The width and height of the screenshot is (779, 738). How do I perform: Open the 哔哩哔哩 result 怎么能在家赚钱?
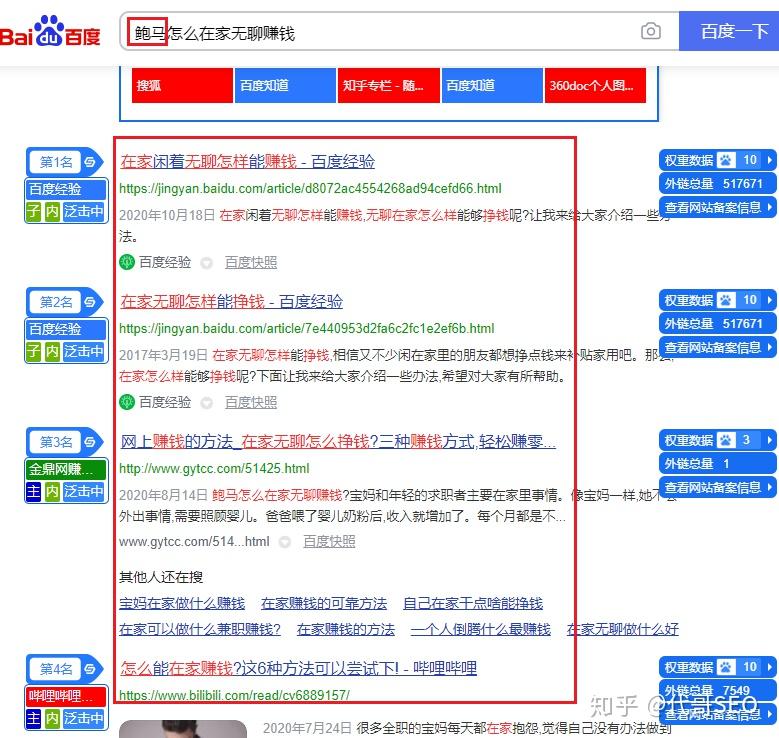point(298,668)
